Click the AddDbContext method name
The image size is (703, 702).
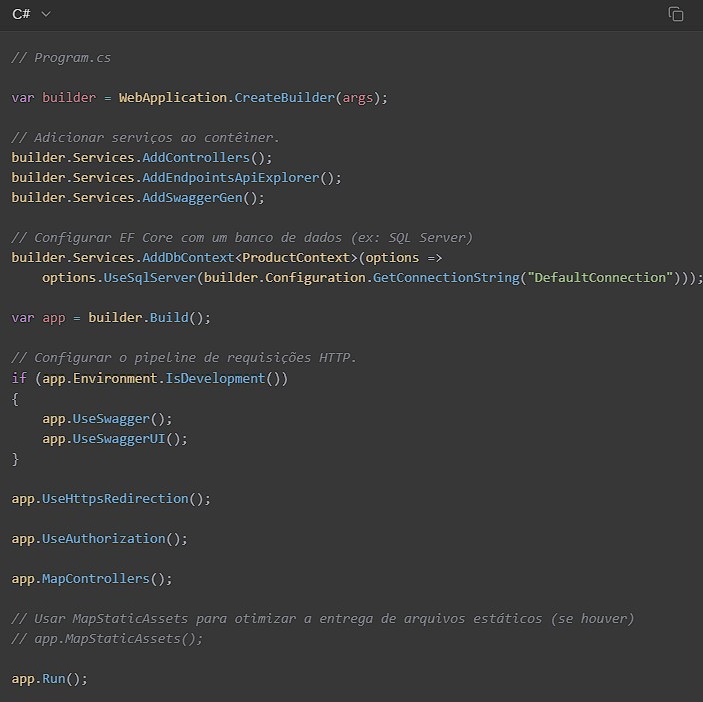coord(188,258)
